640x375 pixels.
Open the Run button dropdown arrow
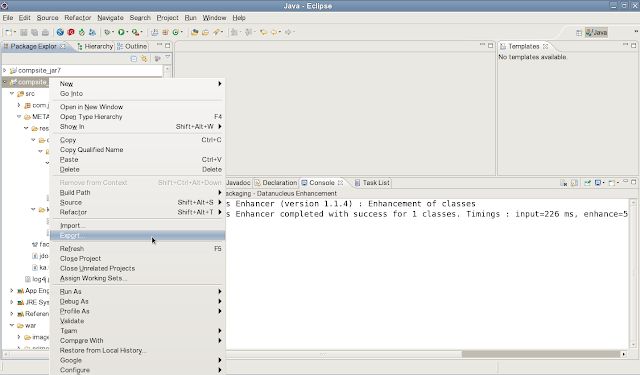[x=127, y=32]
